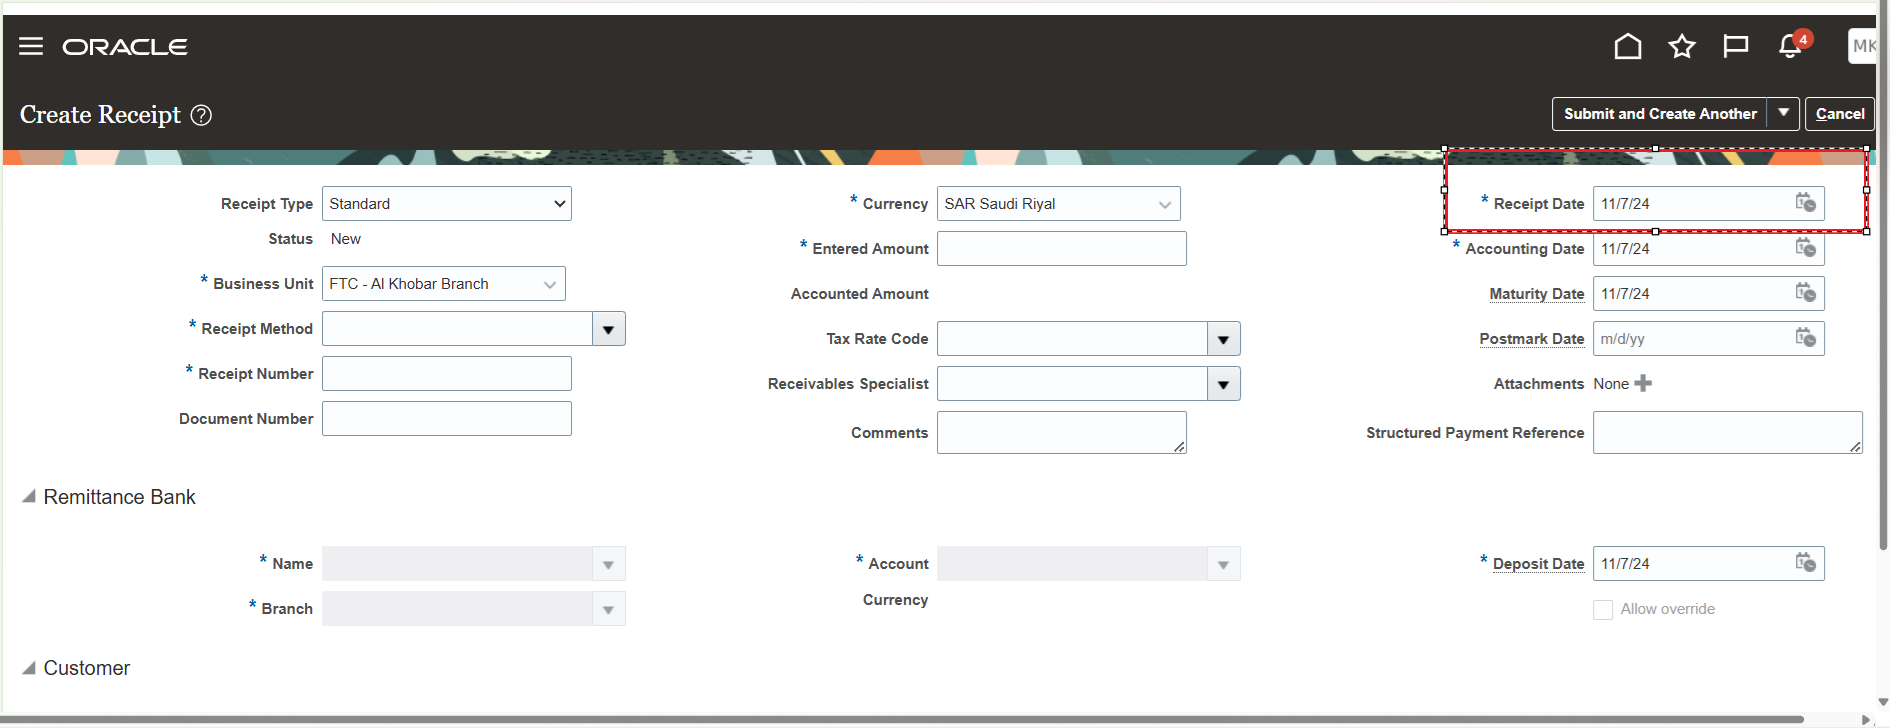Collapse the Customer section

coord(29,667)
